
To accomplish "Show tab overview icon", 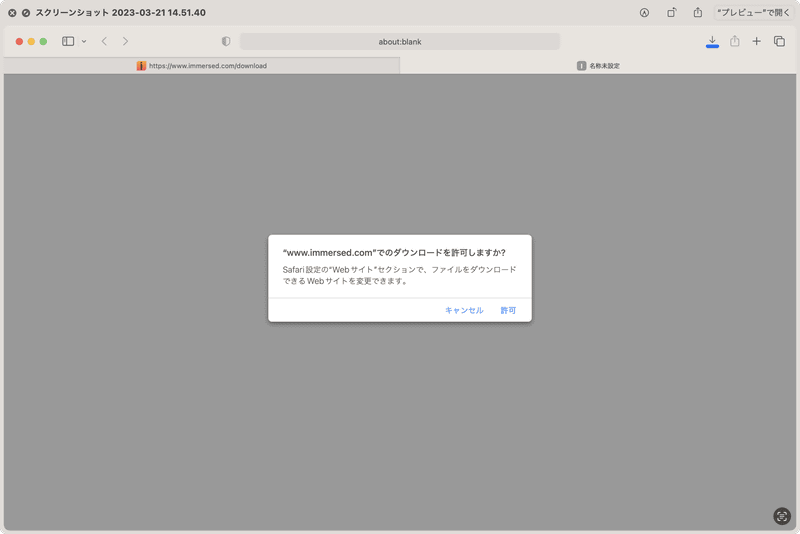I will 779,41.
